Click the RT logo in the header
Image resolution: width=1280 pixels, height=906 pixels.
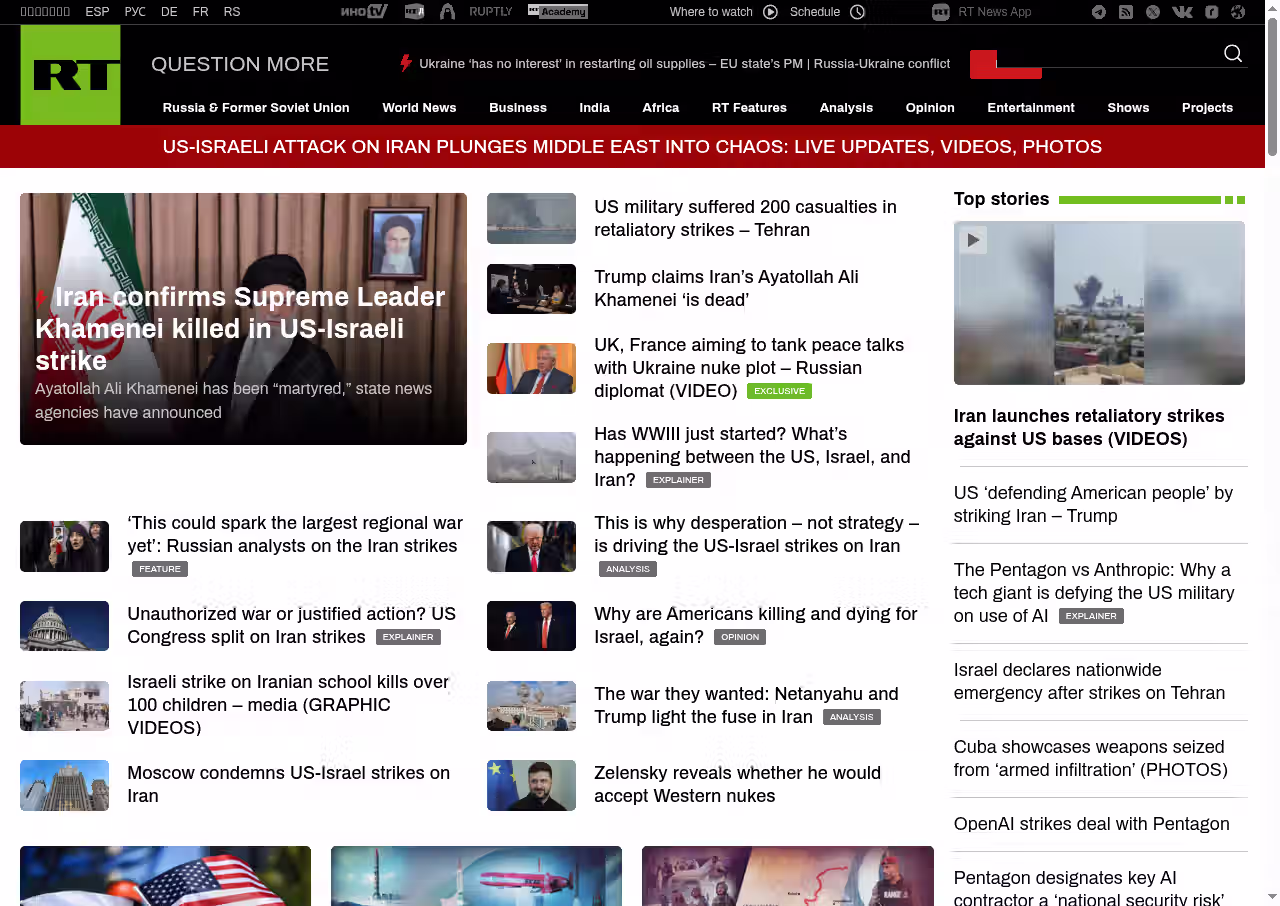pos(70,75)
